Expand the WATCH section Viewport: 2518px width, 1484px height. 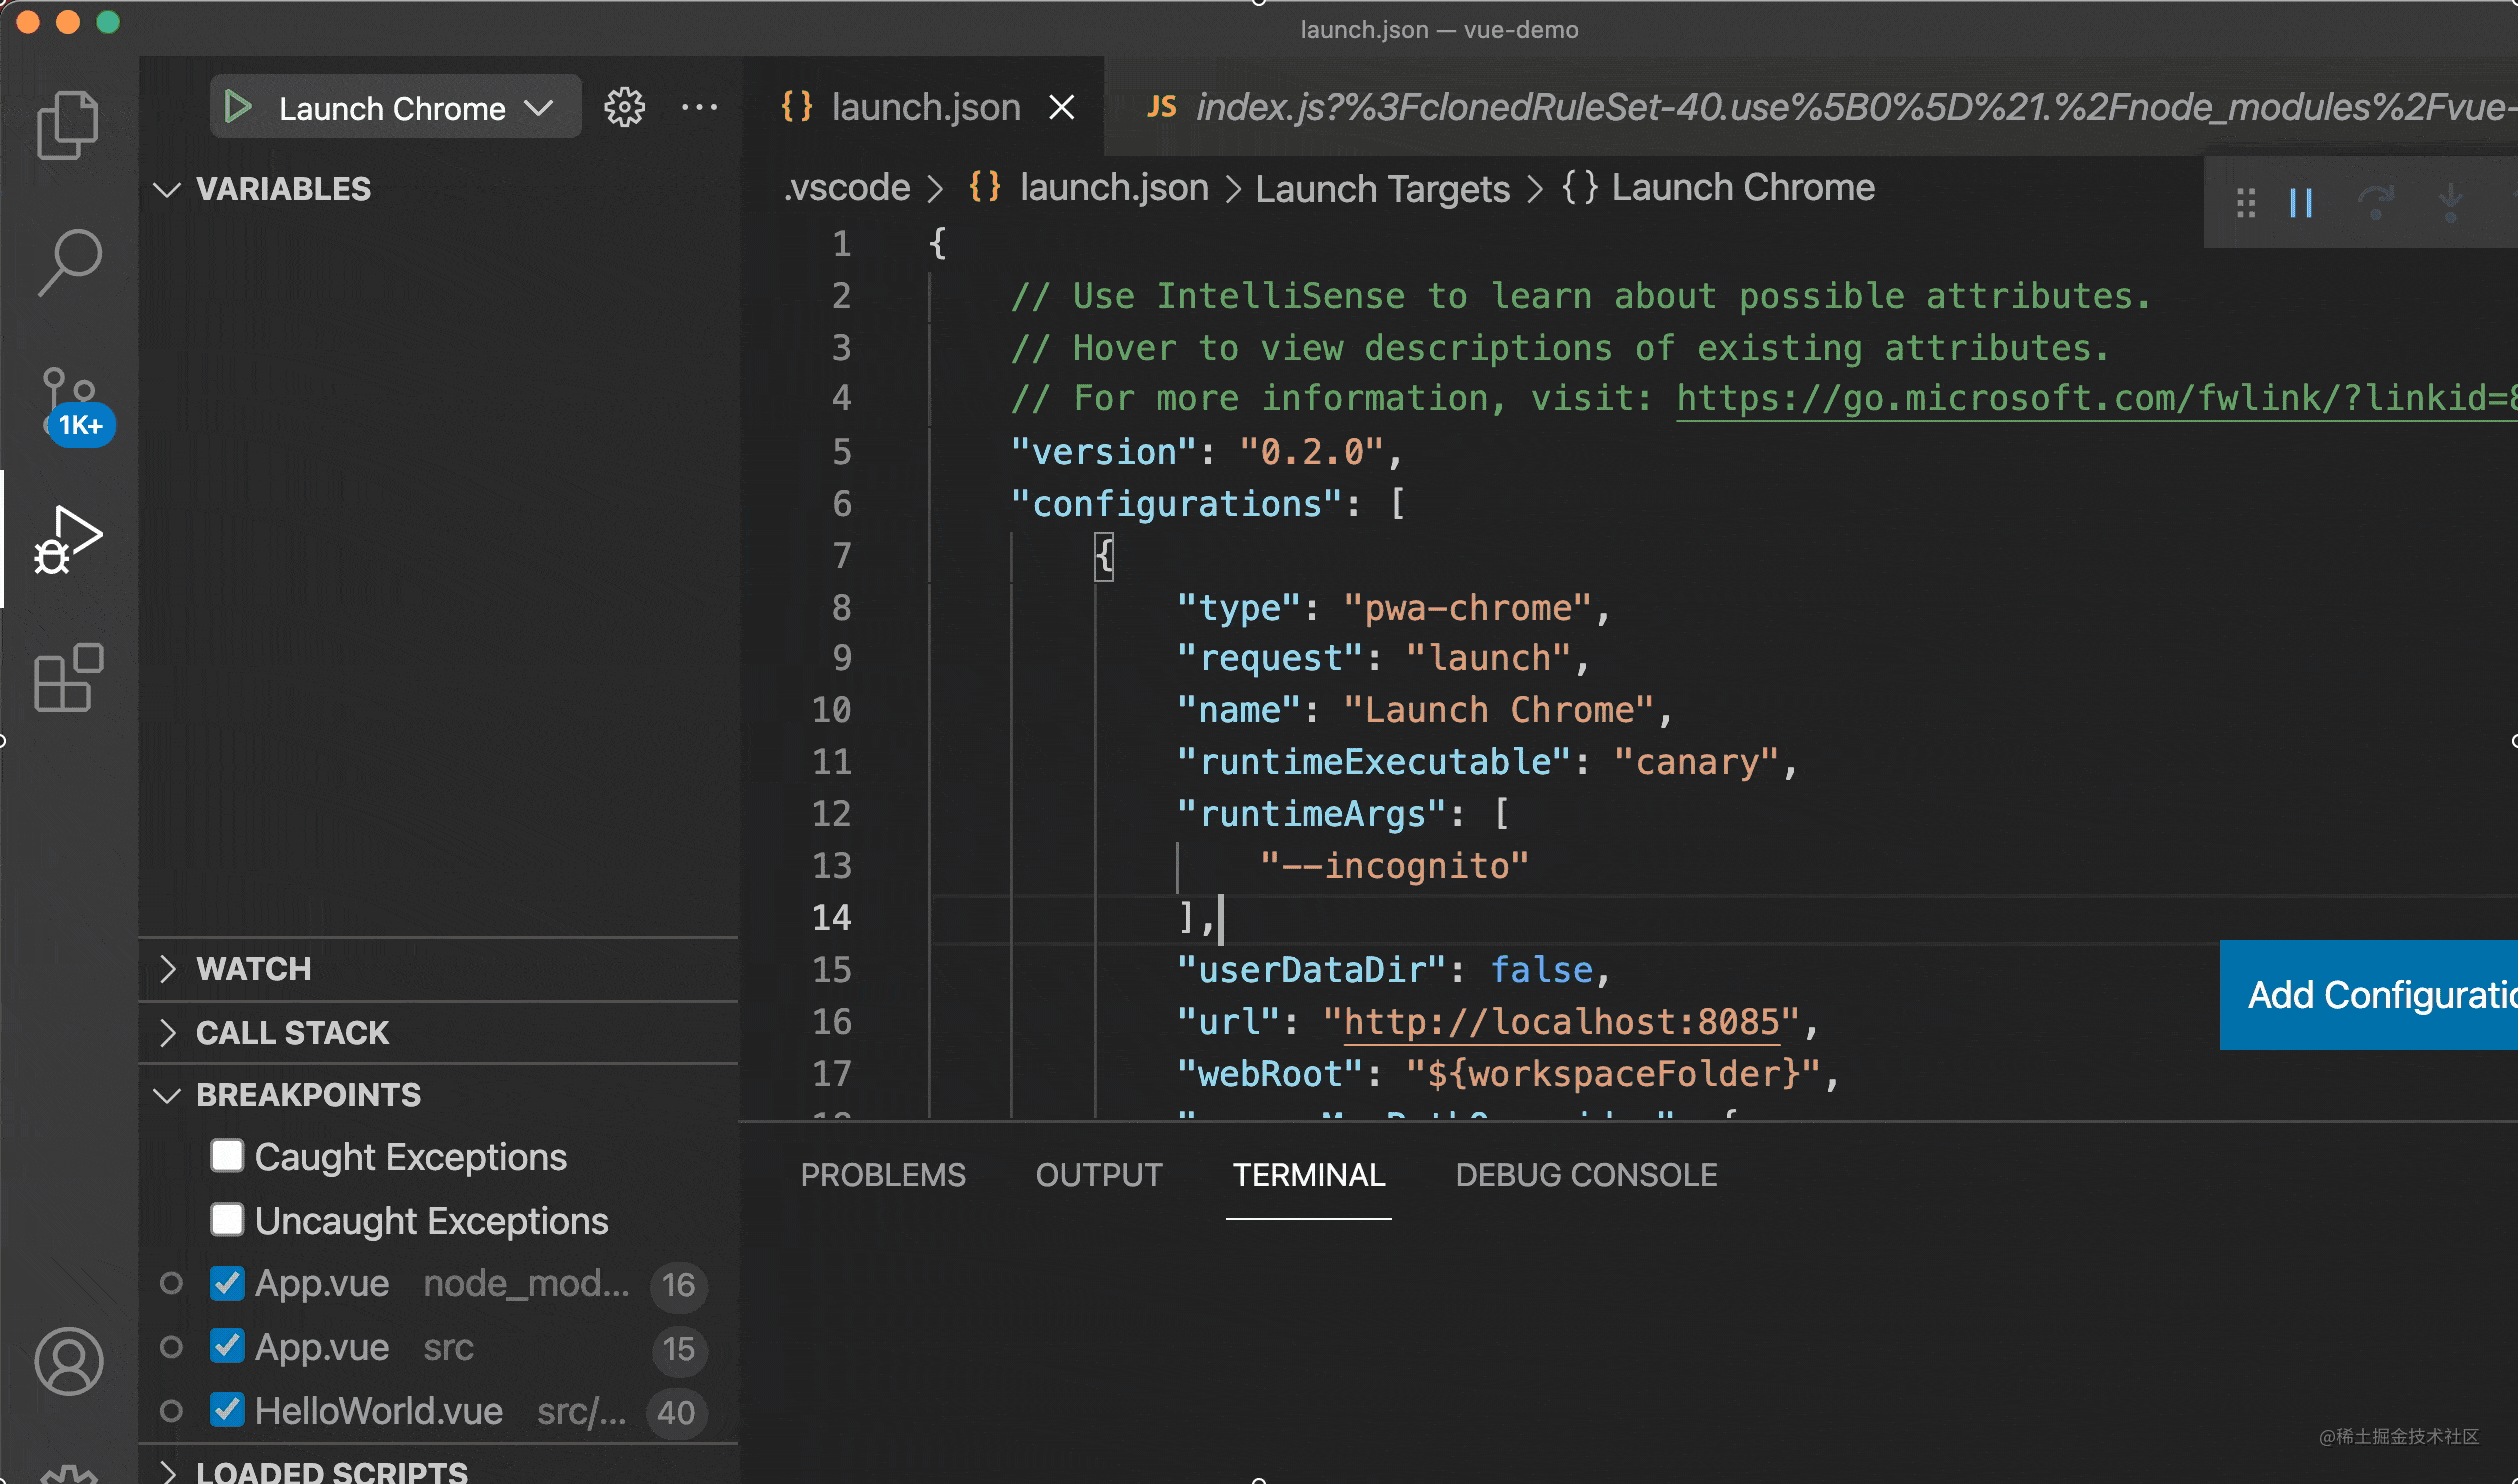[x=253, y=969]
